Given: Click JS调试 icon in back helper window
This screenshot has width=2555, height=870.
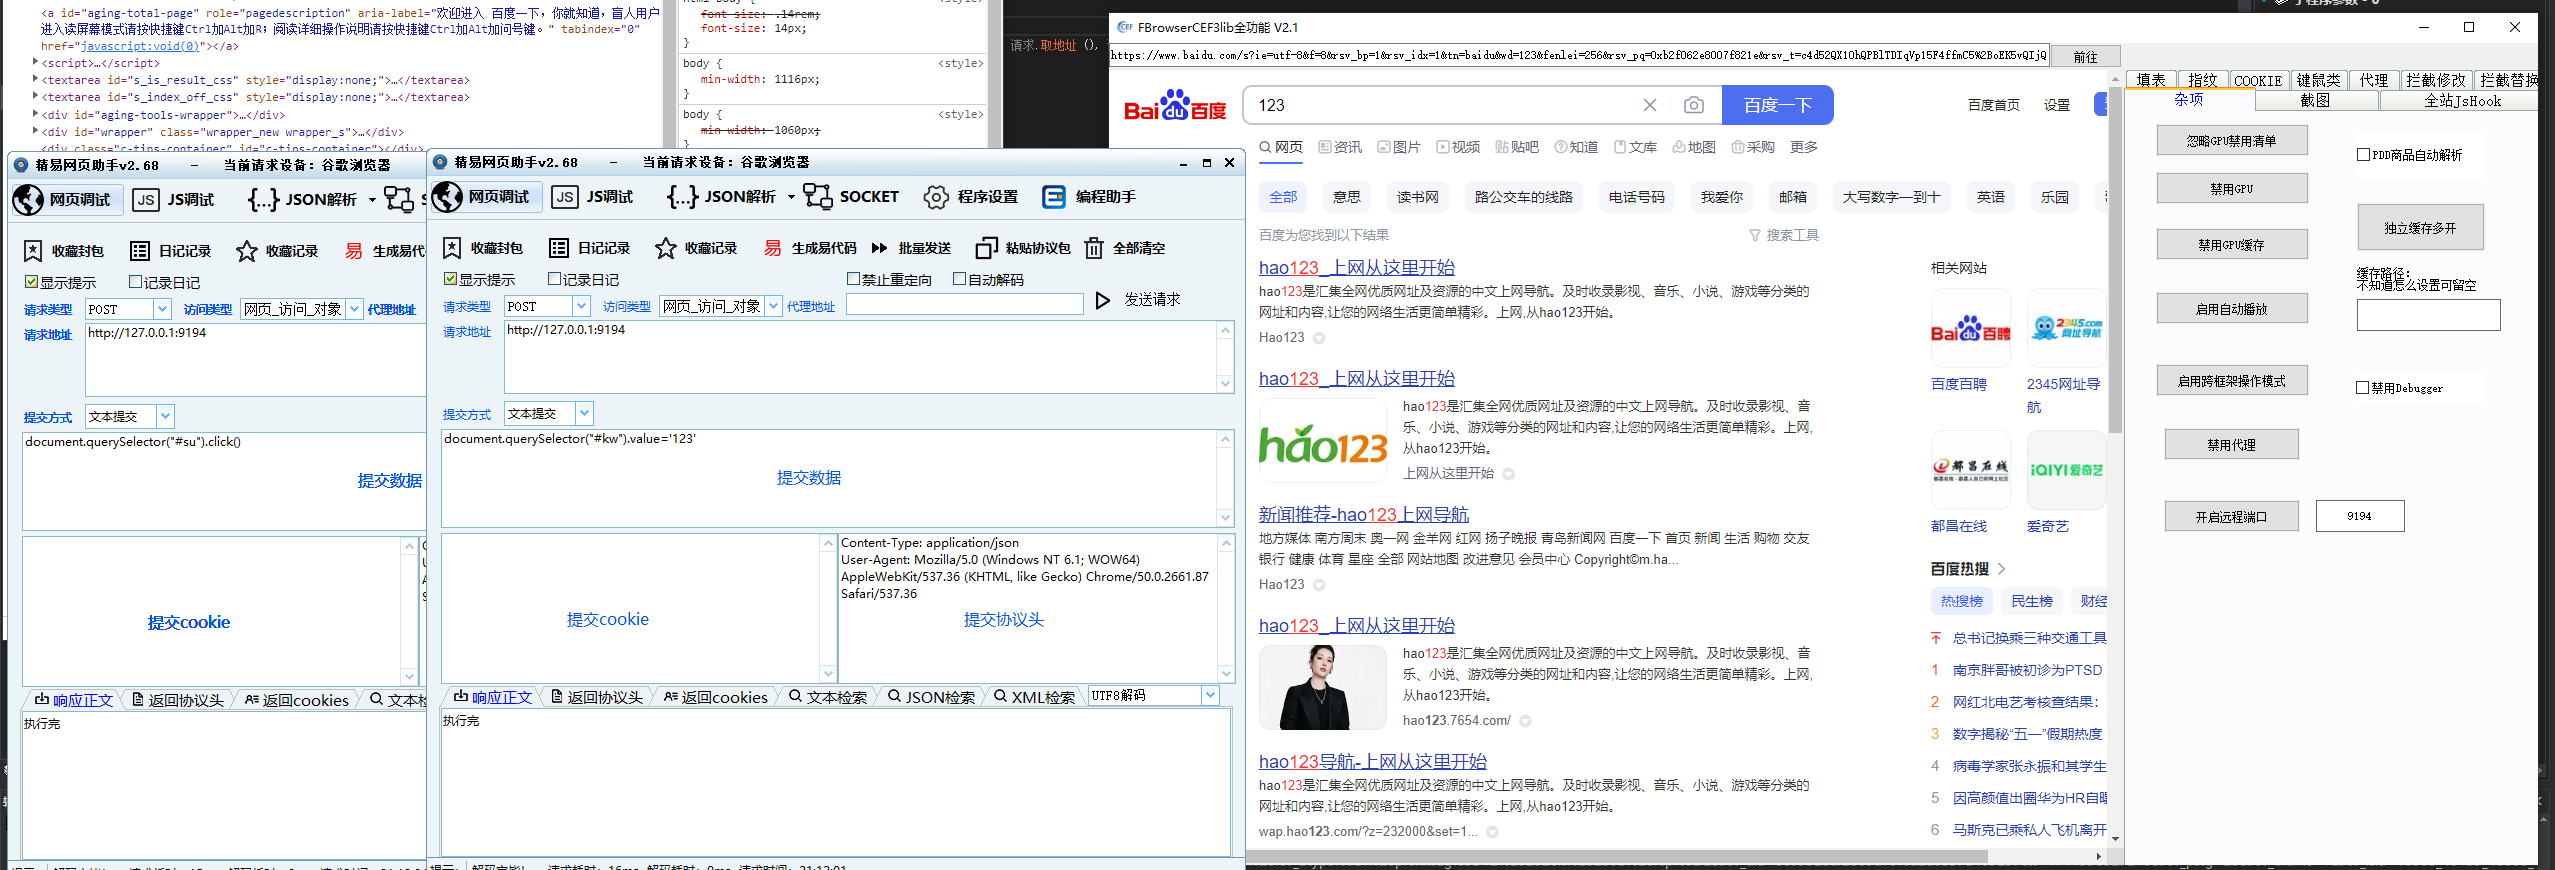Looking at the screenshot, I should click(146, 200).
